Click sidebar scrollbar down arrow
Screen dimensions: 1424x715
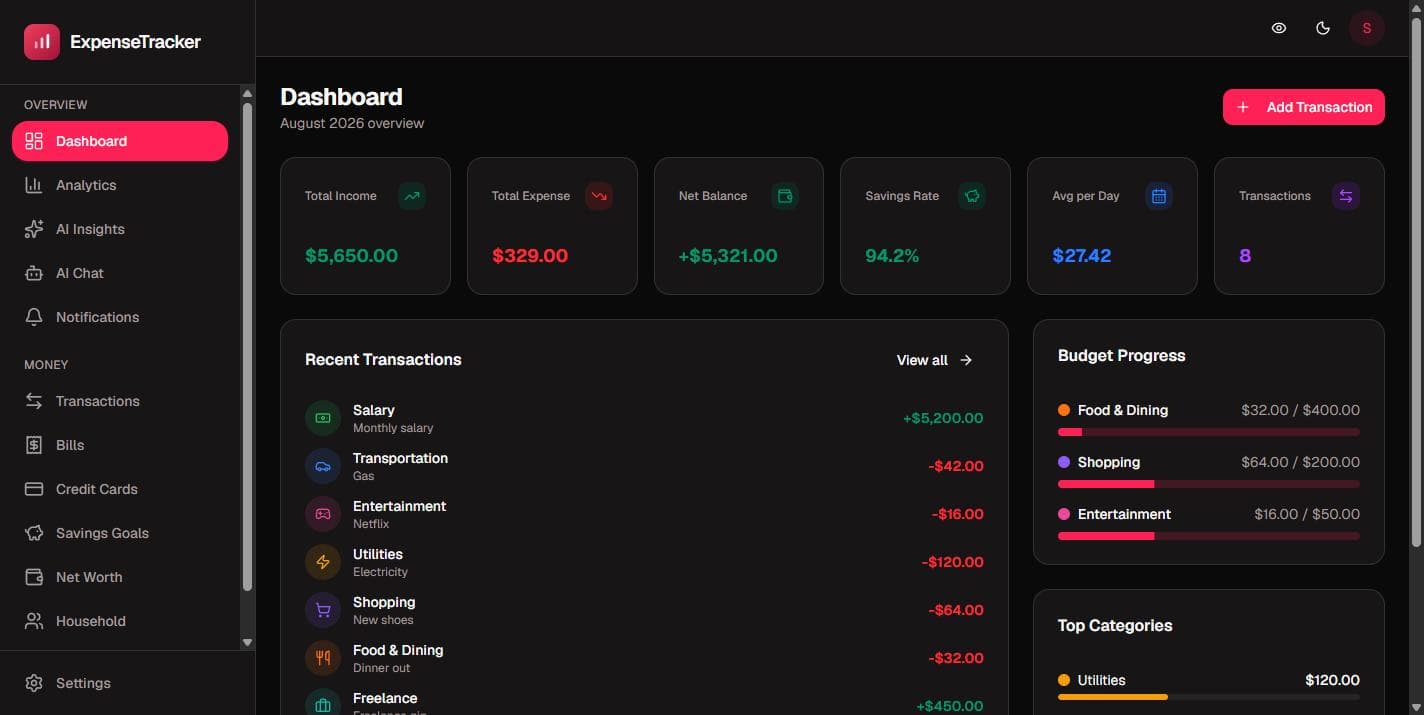(248, 642)
